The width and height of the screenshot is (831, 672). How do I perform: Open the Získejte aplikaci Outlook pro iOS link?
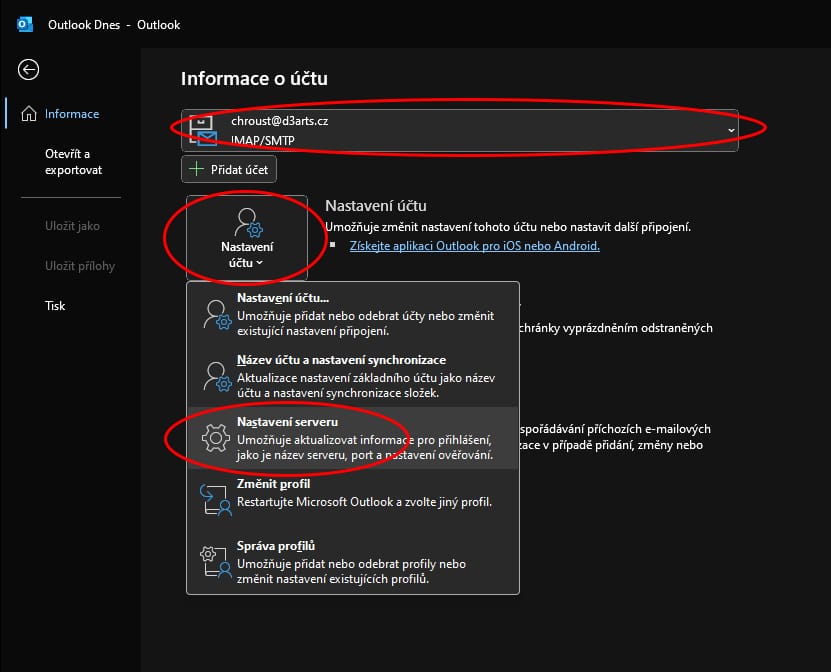(474, 246)
